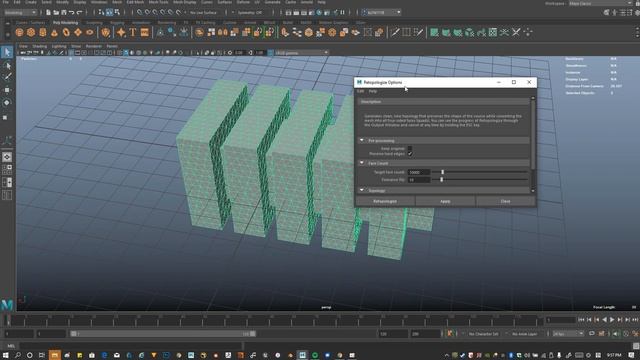Collapse the Pre-processing section
This screenshot has height=360, width=640.
362,140
